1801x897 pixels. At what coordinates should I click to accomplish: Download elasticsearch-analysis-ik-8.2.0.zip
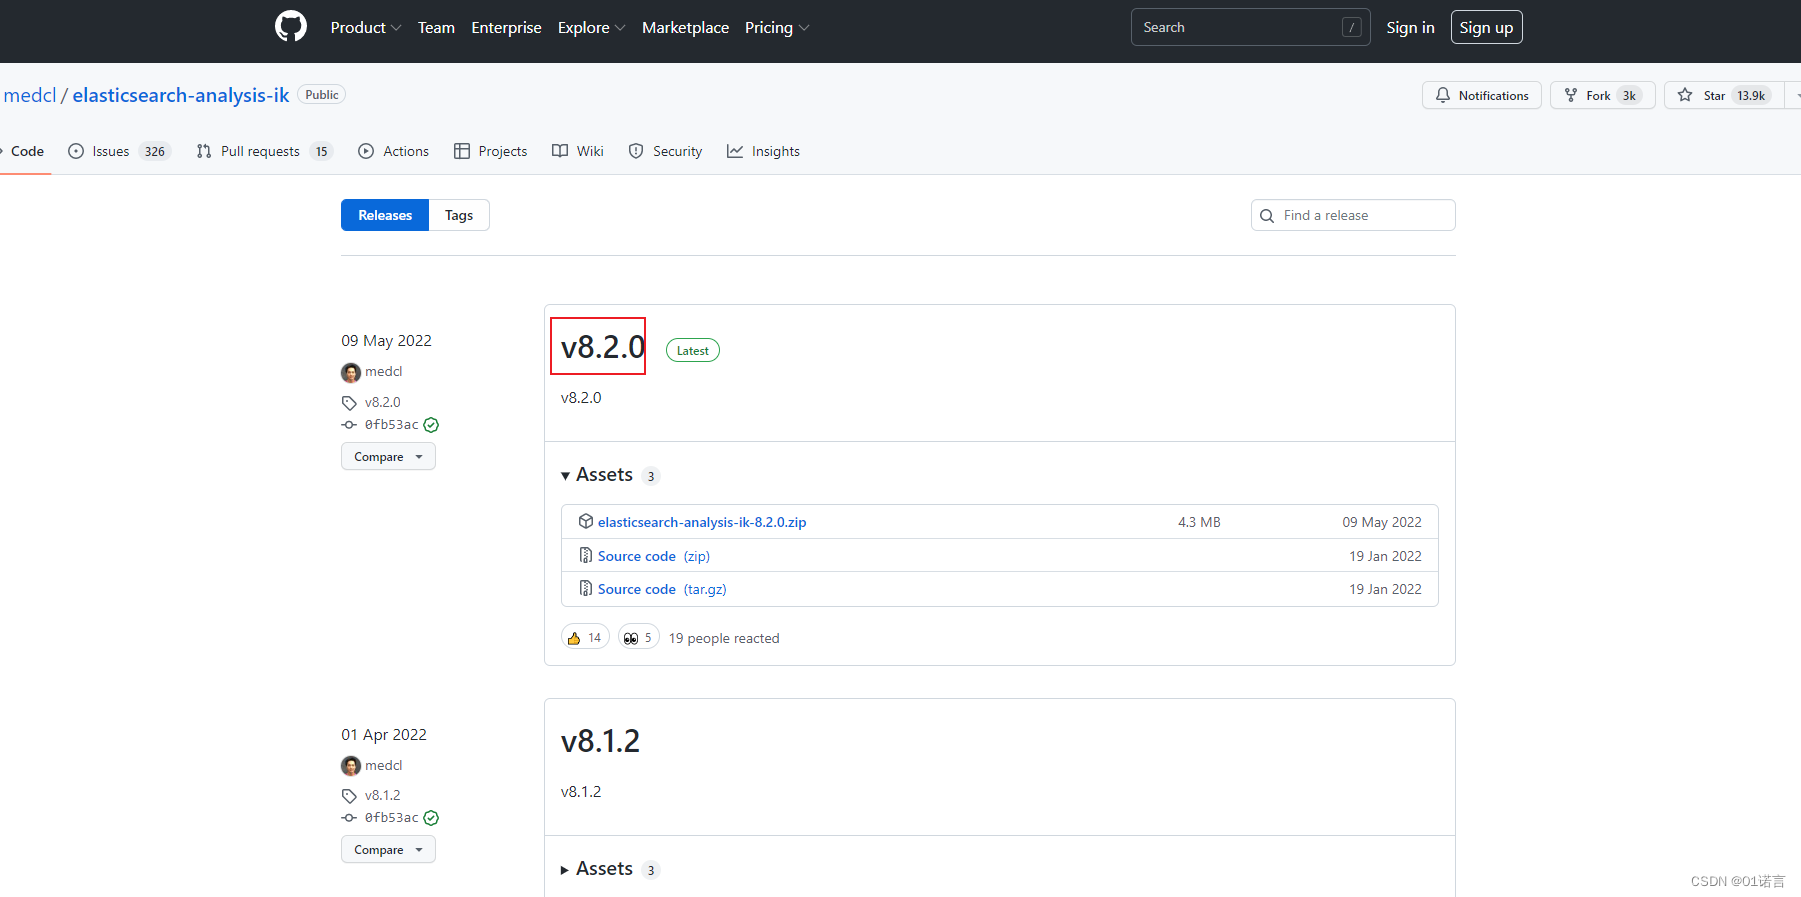point(702,522)
